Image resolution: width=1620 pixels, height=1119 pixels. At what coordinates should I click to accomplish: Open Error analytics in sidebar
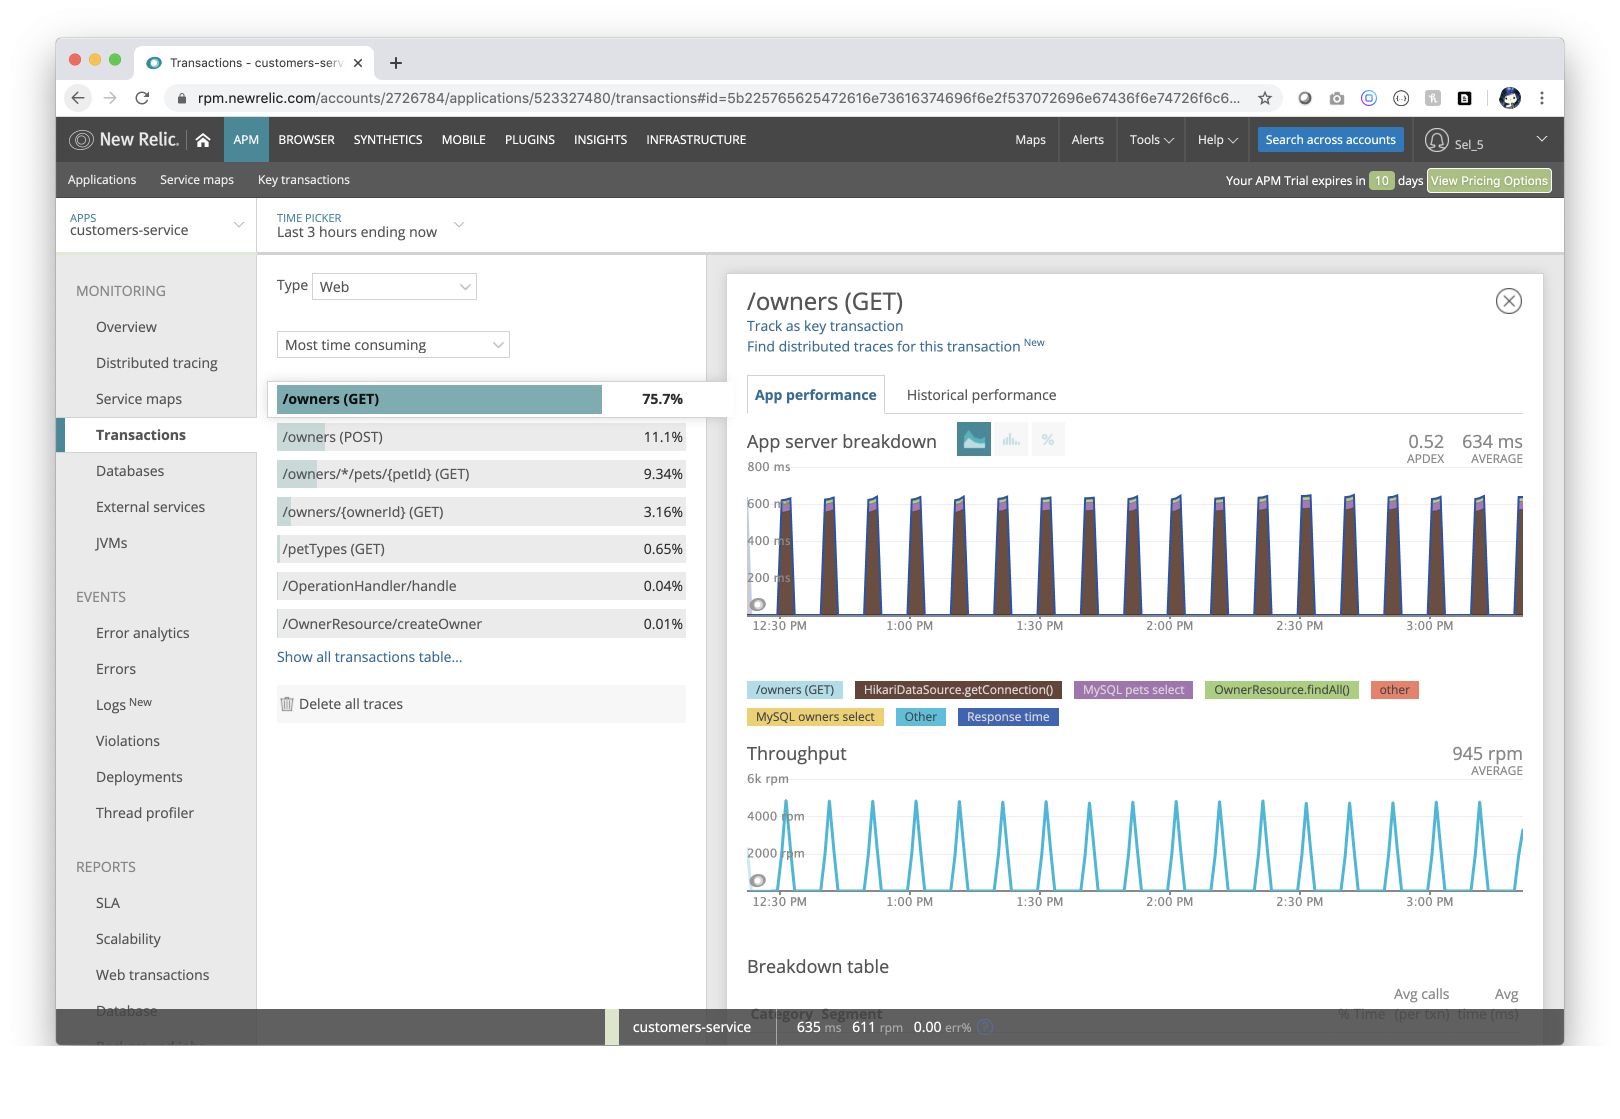click(x=142, y=633)
